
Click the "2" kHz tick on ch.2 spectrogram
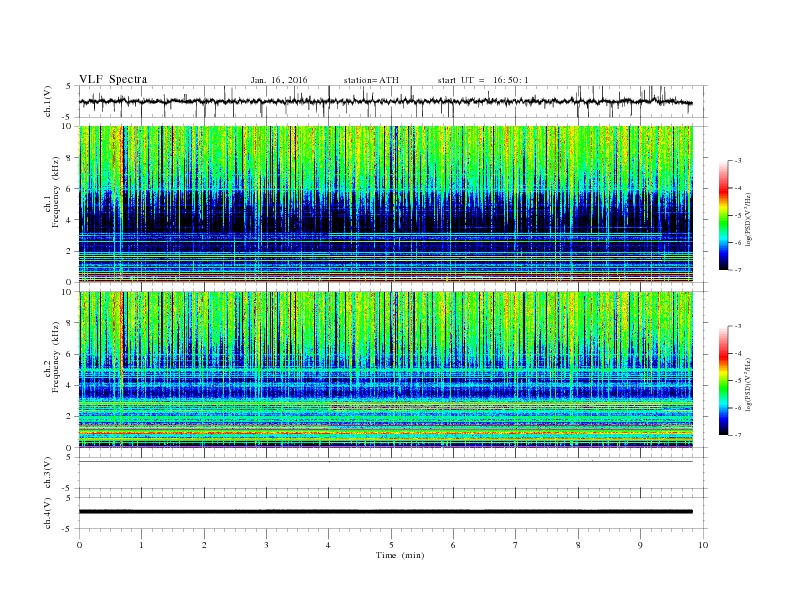(x=70, y=417)
